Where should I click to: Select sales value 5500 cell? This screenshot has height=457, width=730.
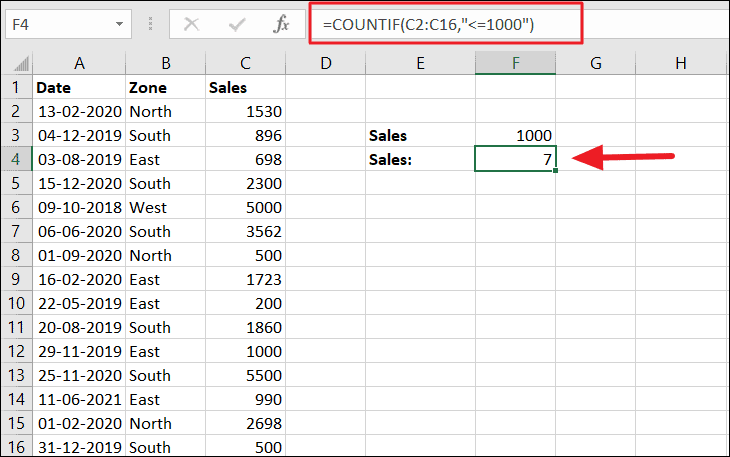245,375
